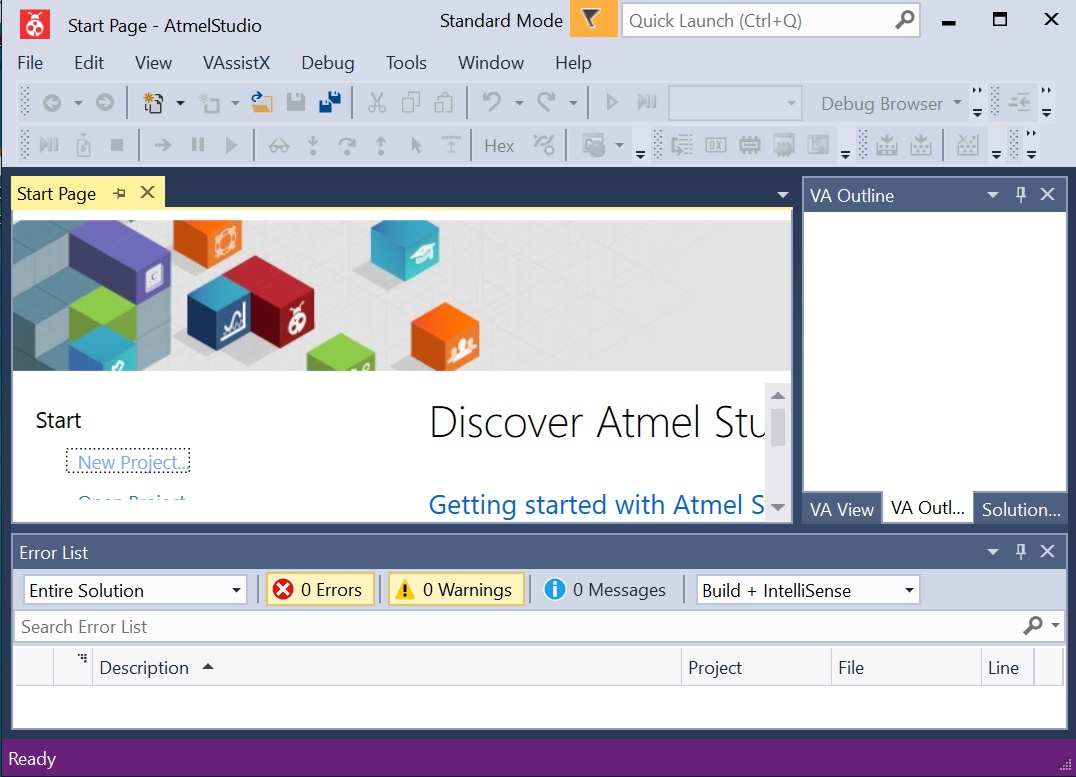Click the Registers 0X toolbar icon
The image size is (1076, 777).
[716, 145]
